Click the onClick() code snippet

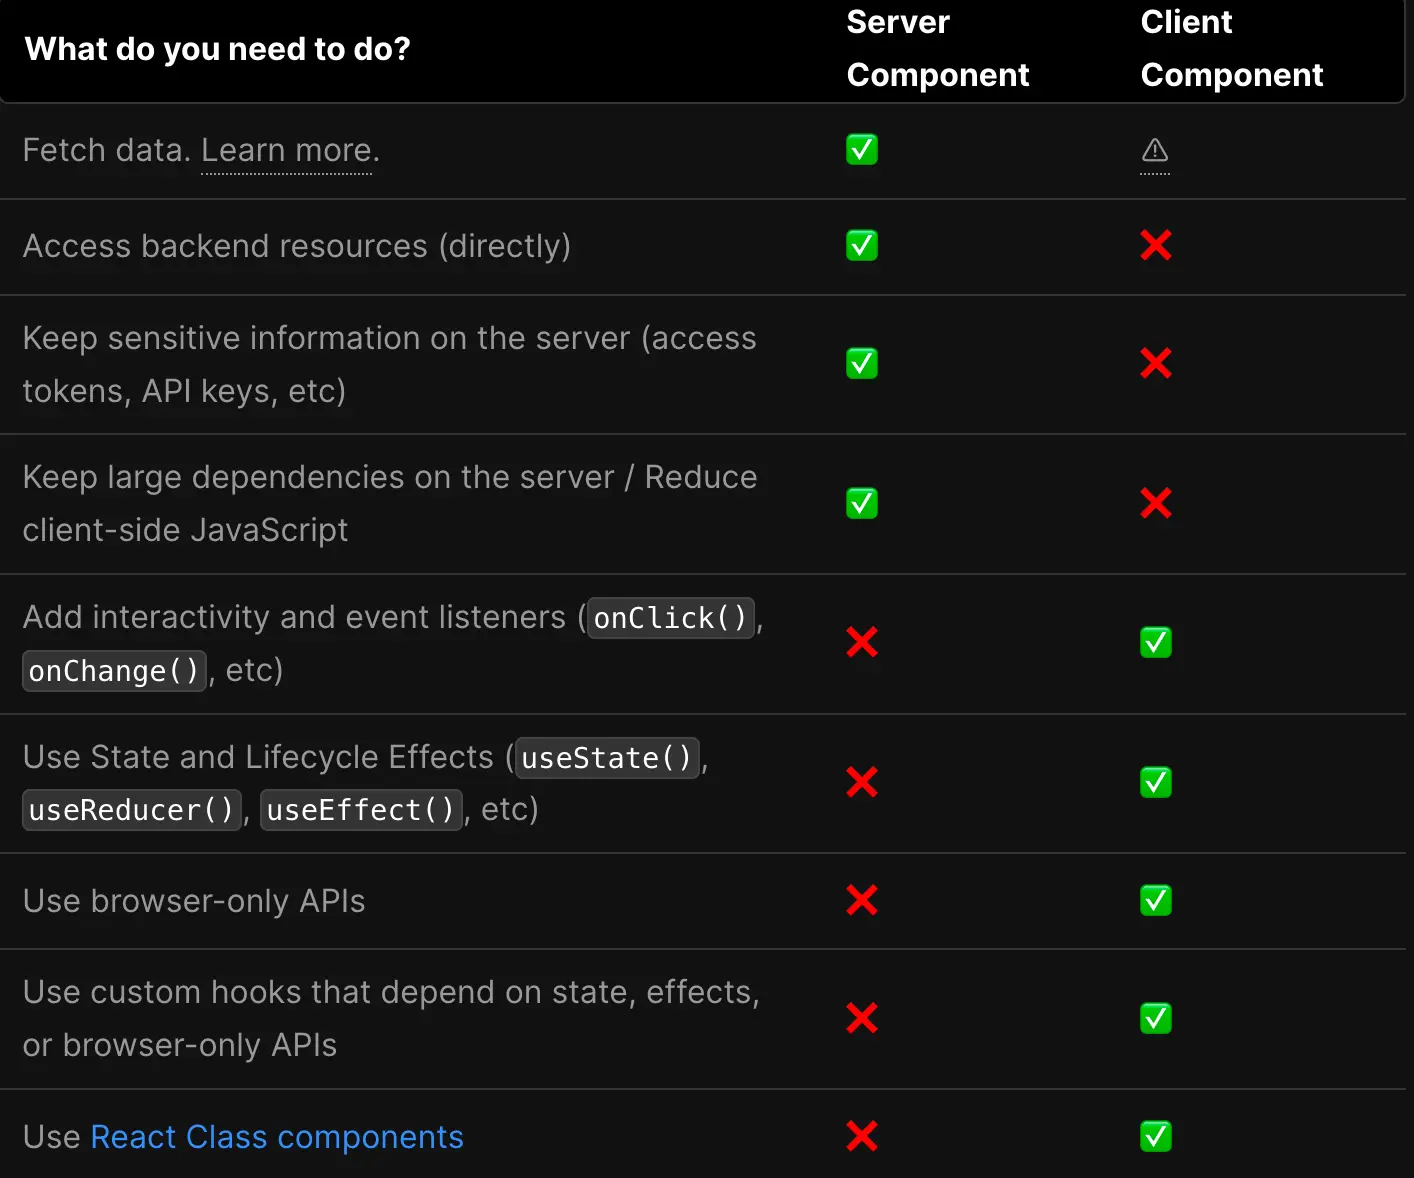point(671,618)
